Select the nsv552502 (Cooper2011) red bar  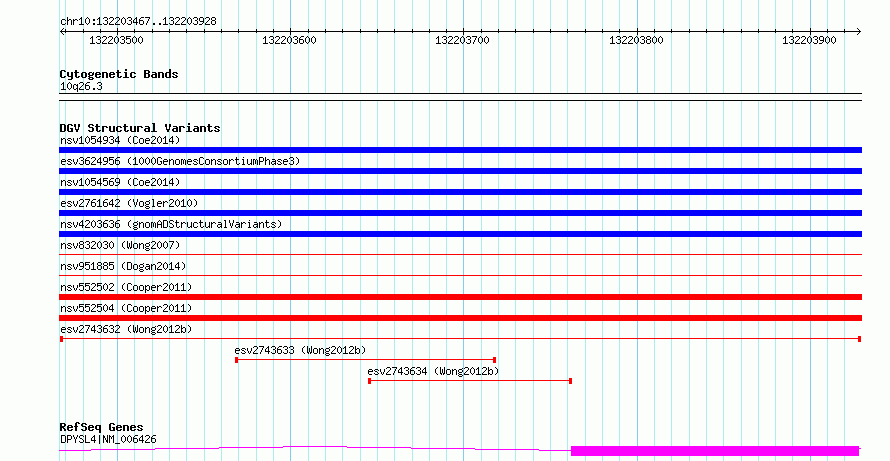coord(460,297)
